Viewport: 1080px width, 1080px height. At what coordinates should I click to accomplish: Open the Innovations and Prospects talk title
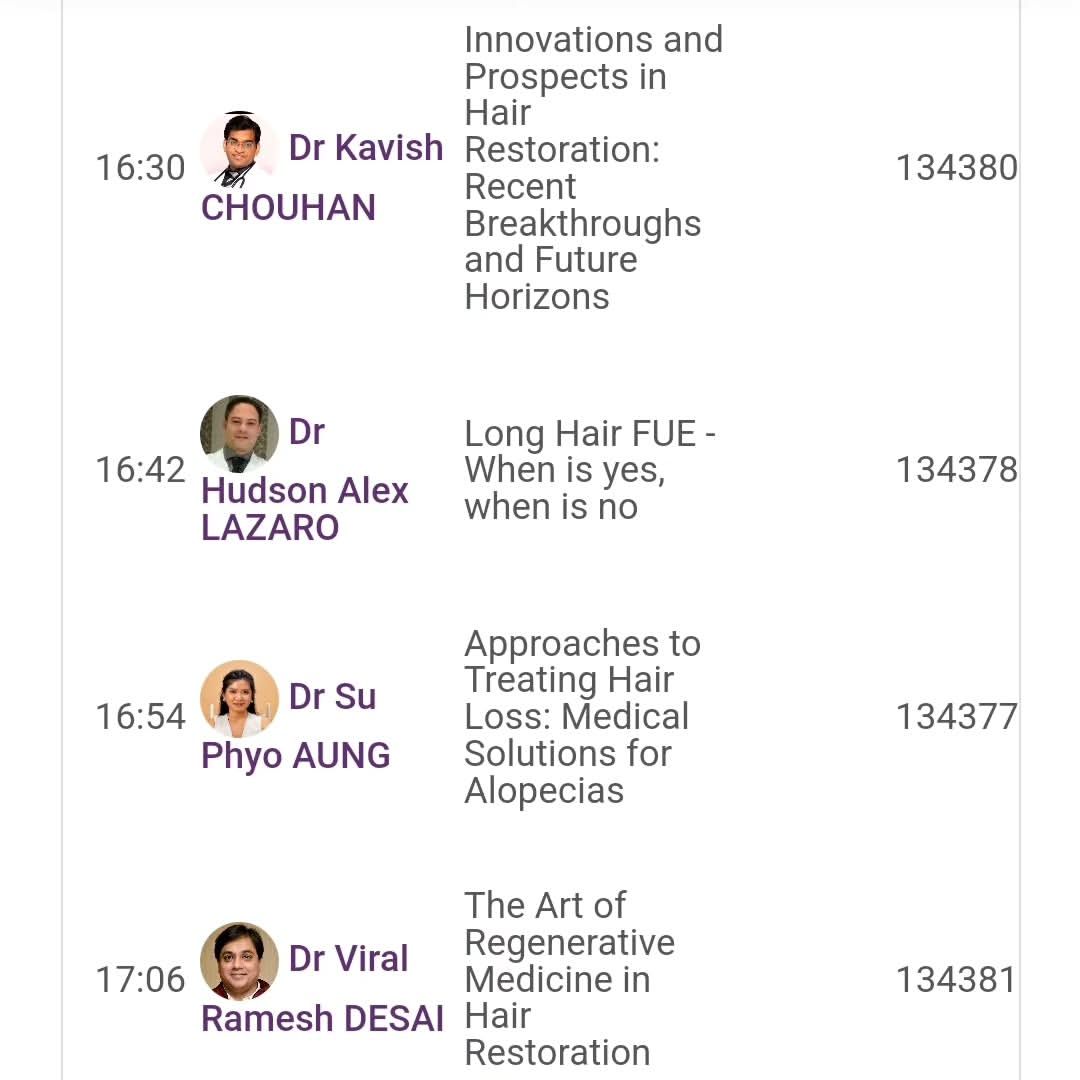(x=593, y=168)
